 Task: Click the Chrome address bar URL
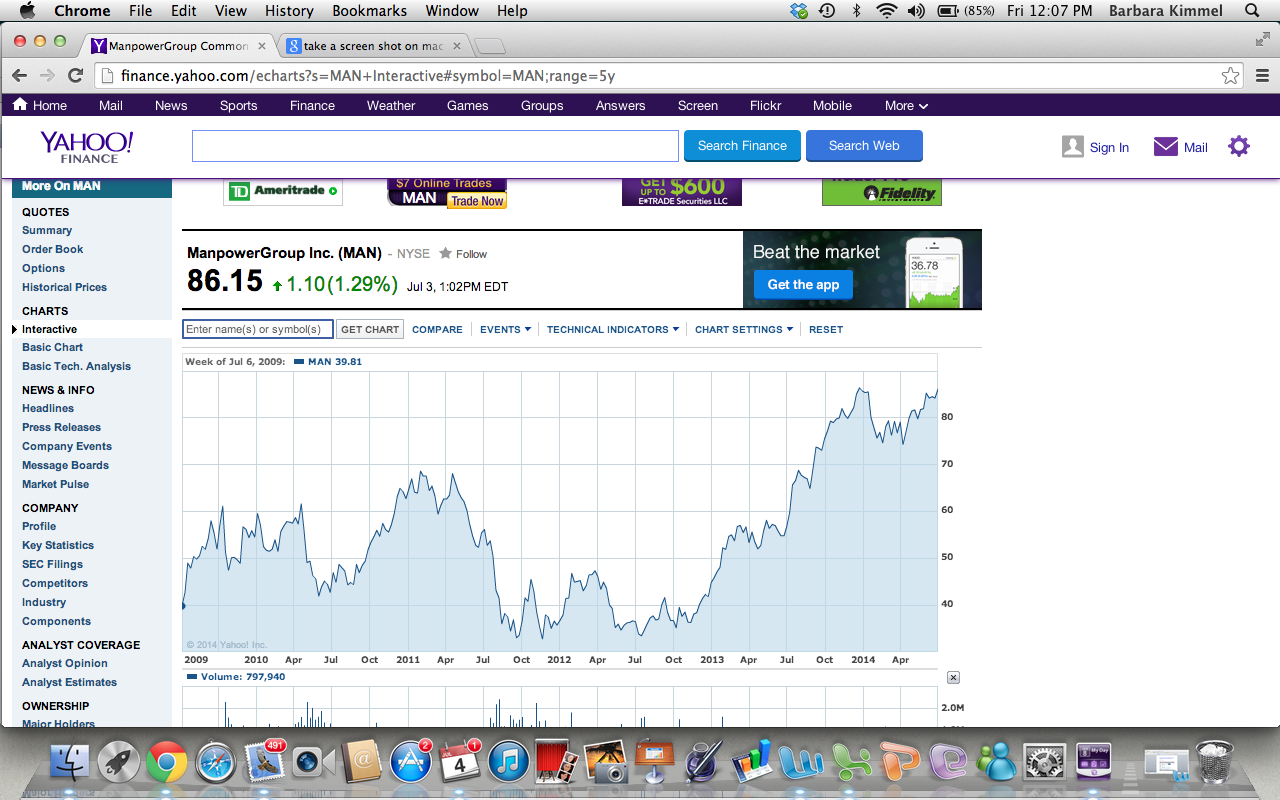[368, 76]
